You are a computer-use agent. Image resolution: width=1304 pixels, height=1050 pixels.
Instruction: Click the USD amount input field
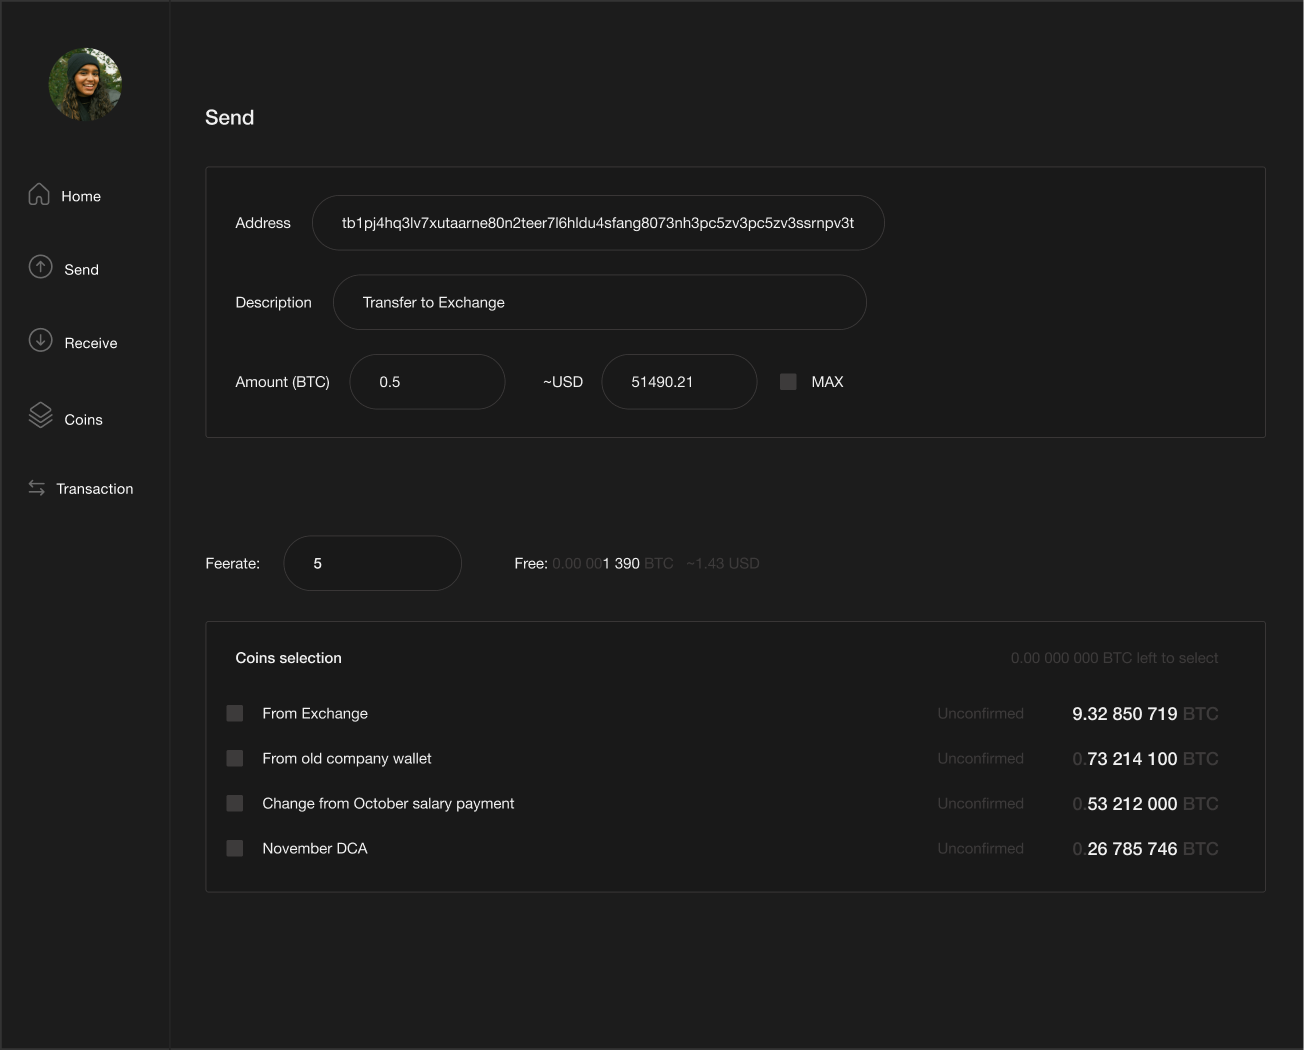[x=679, y=382]
